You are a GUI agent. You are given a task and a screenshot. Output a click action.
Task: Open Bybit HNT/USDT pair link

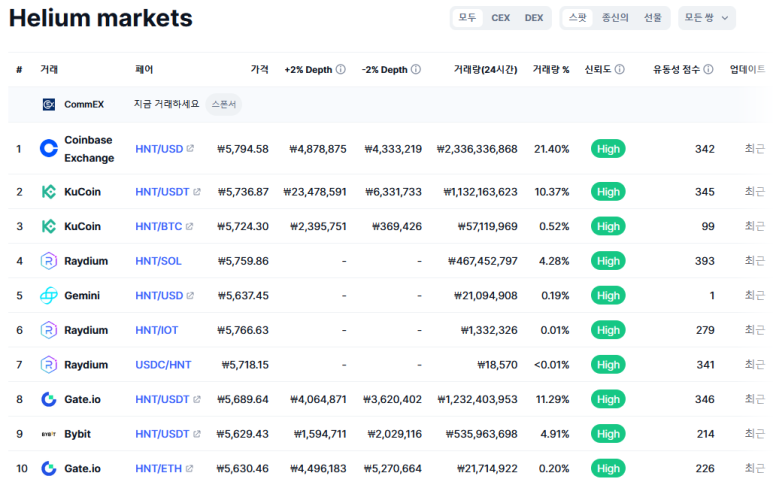[162, 434]
